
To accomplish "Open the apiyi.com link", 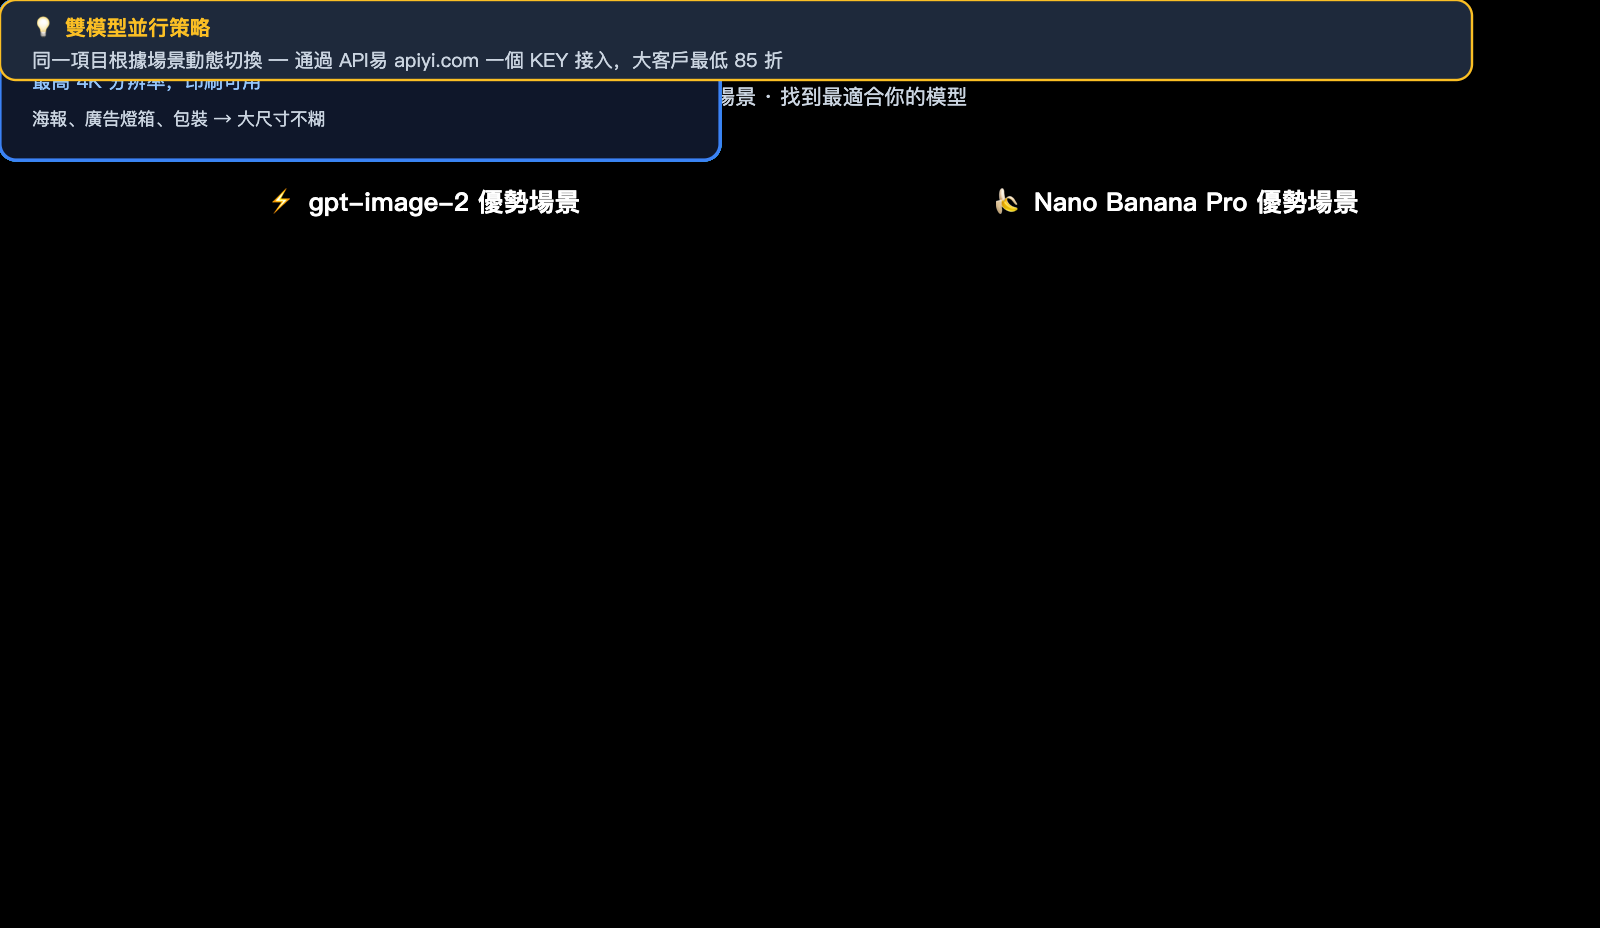I will coord(437,60).
